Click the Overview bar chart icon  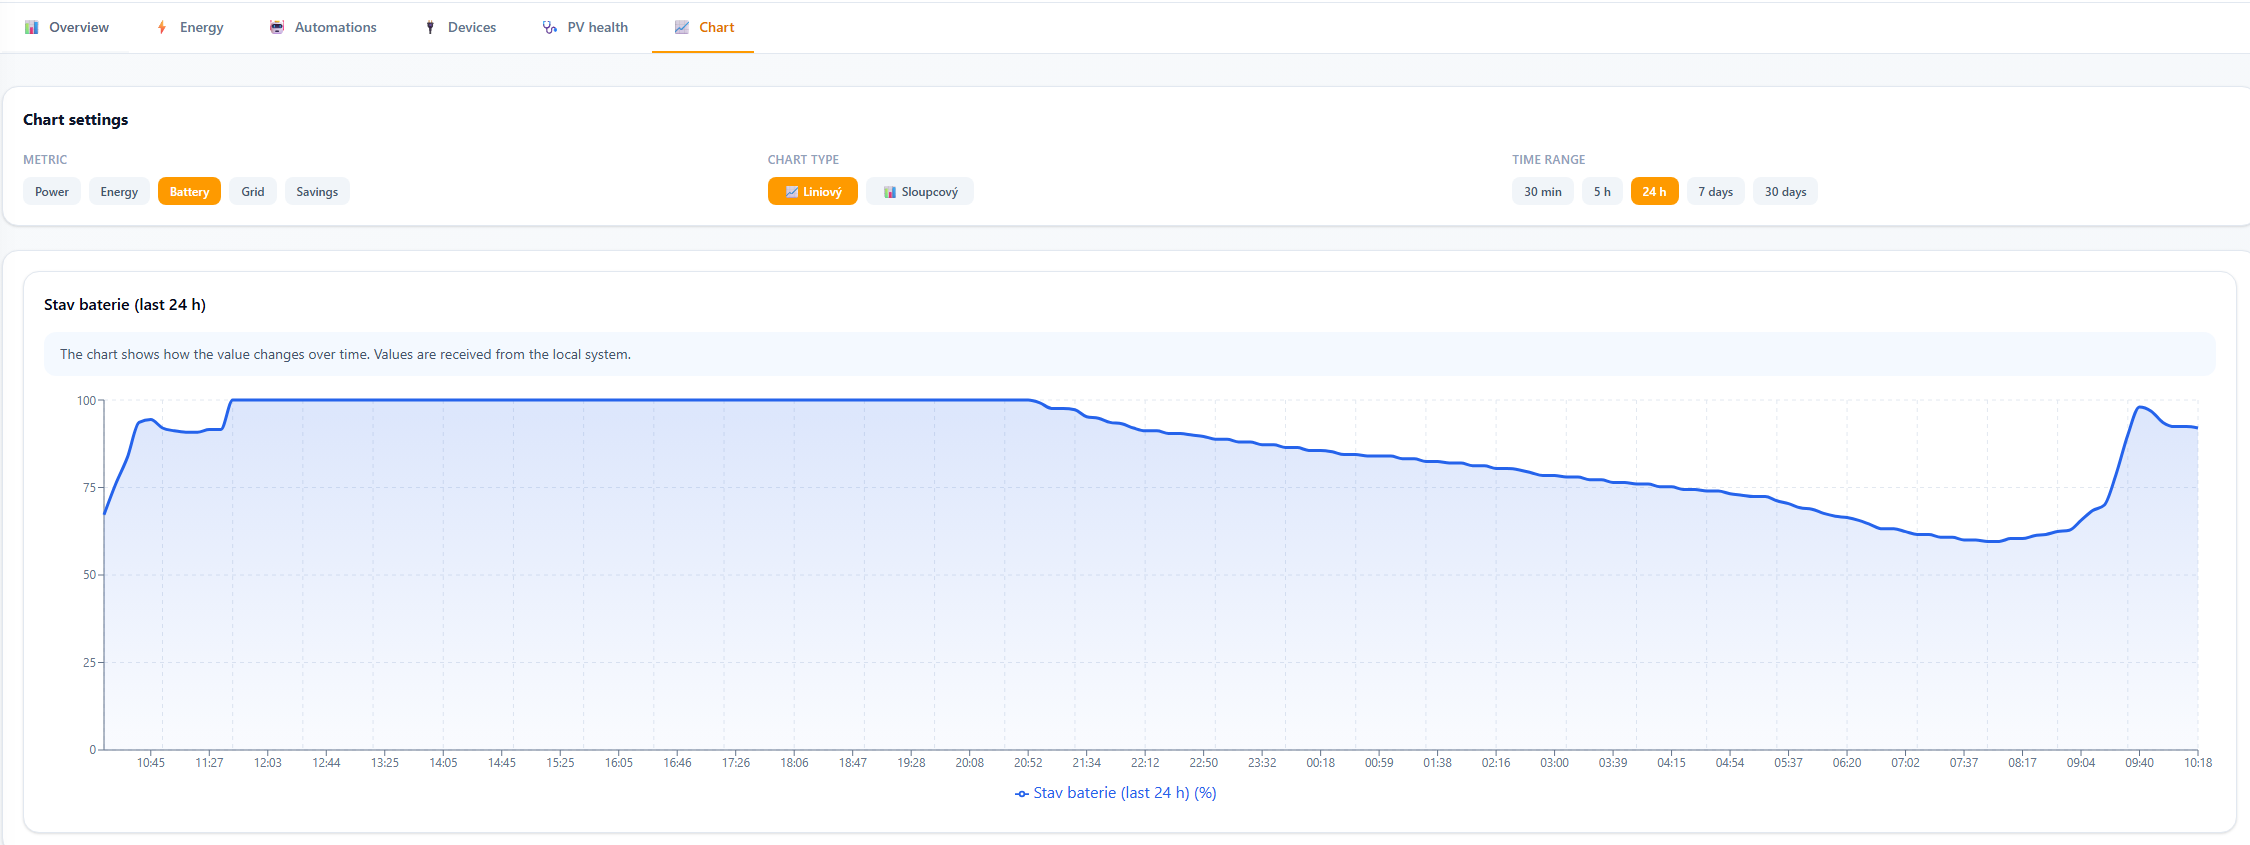[x=32, y=27]
